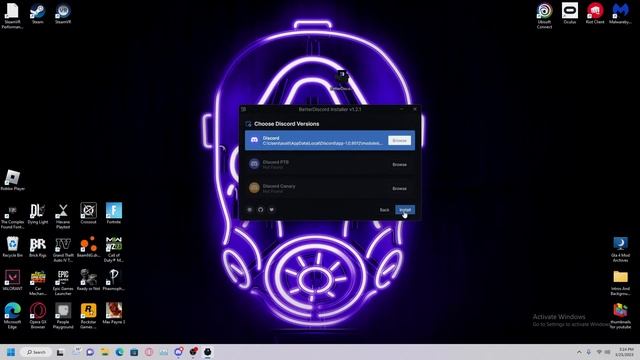
Task: Select the Brick Rigs desktop icon
Action: pyautogui.click(x=38, y=247)
